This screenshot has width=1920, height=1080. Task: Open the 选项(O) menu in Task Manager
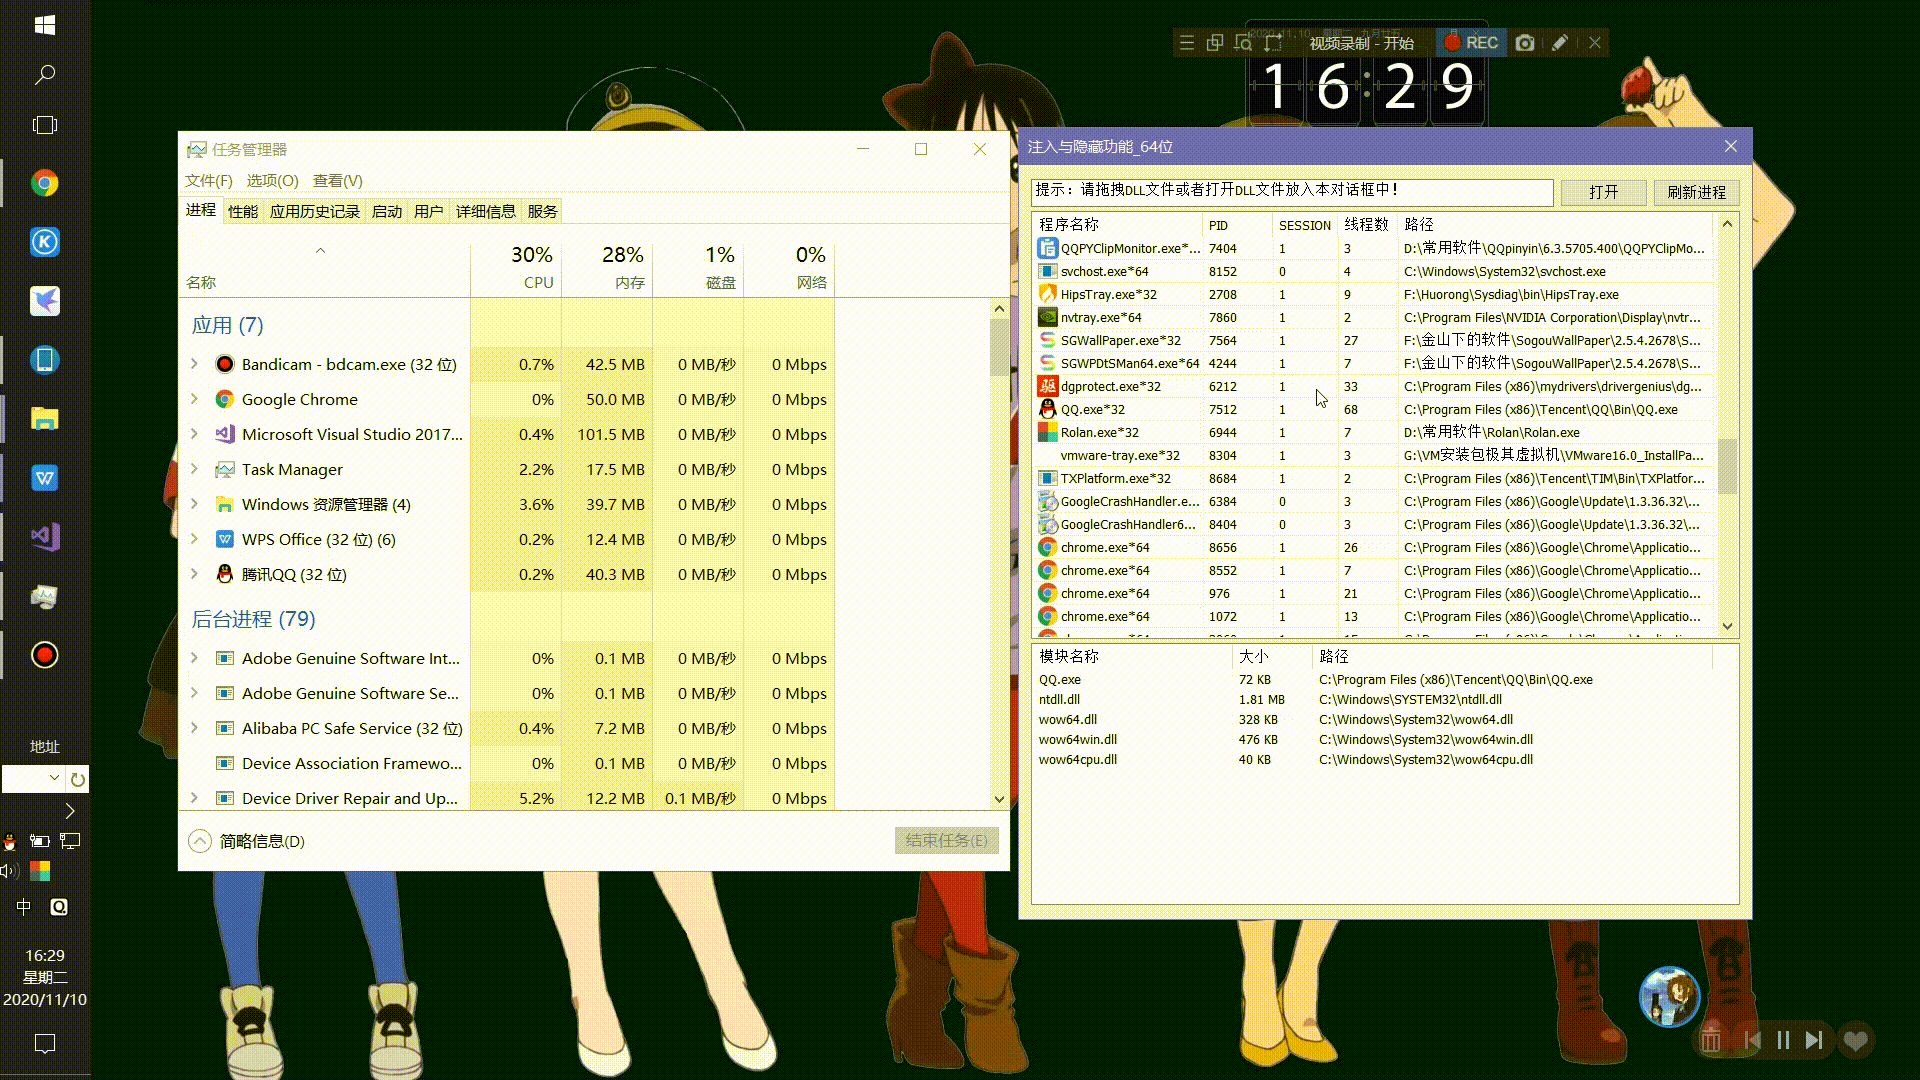point(272,180)
